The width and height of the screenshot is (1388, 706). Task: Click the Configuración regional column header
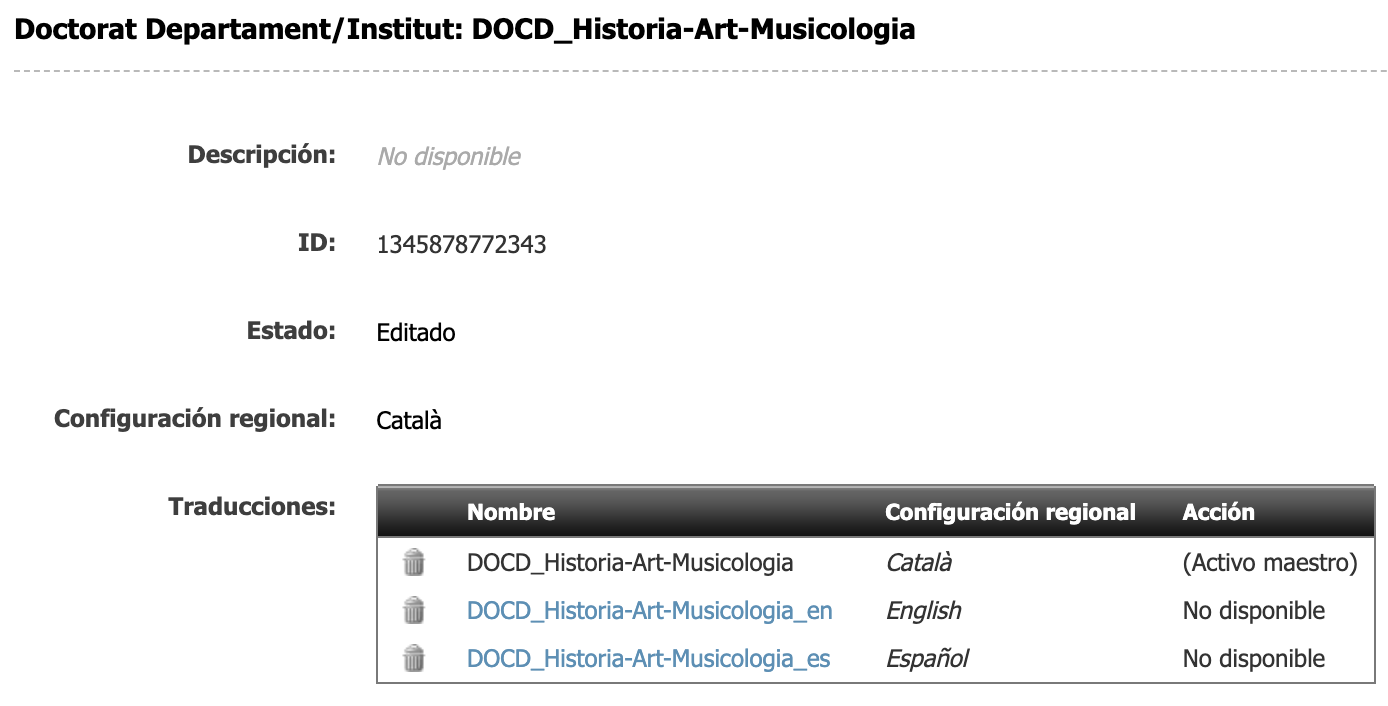point(1010,513)
